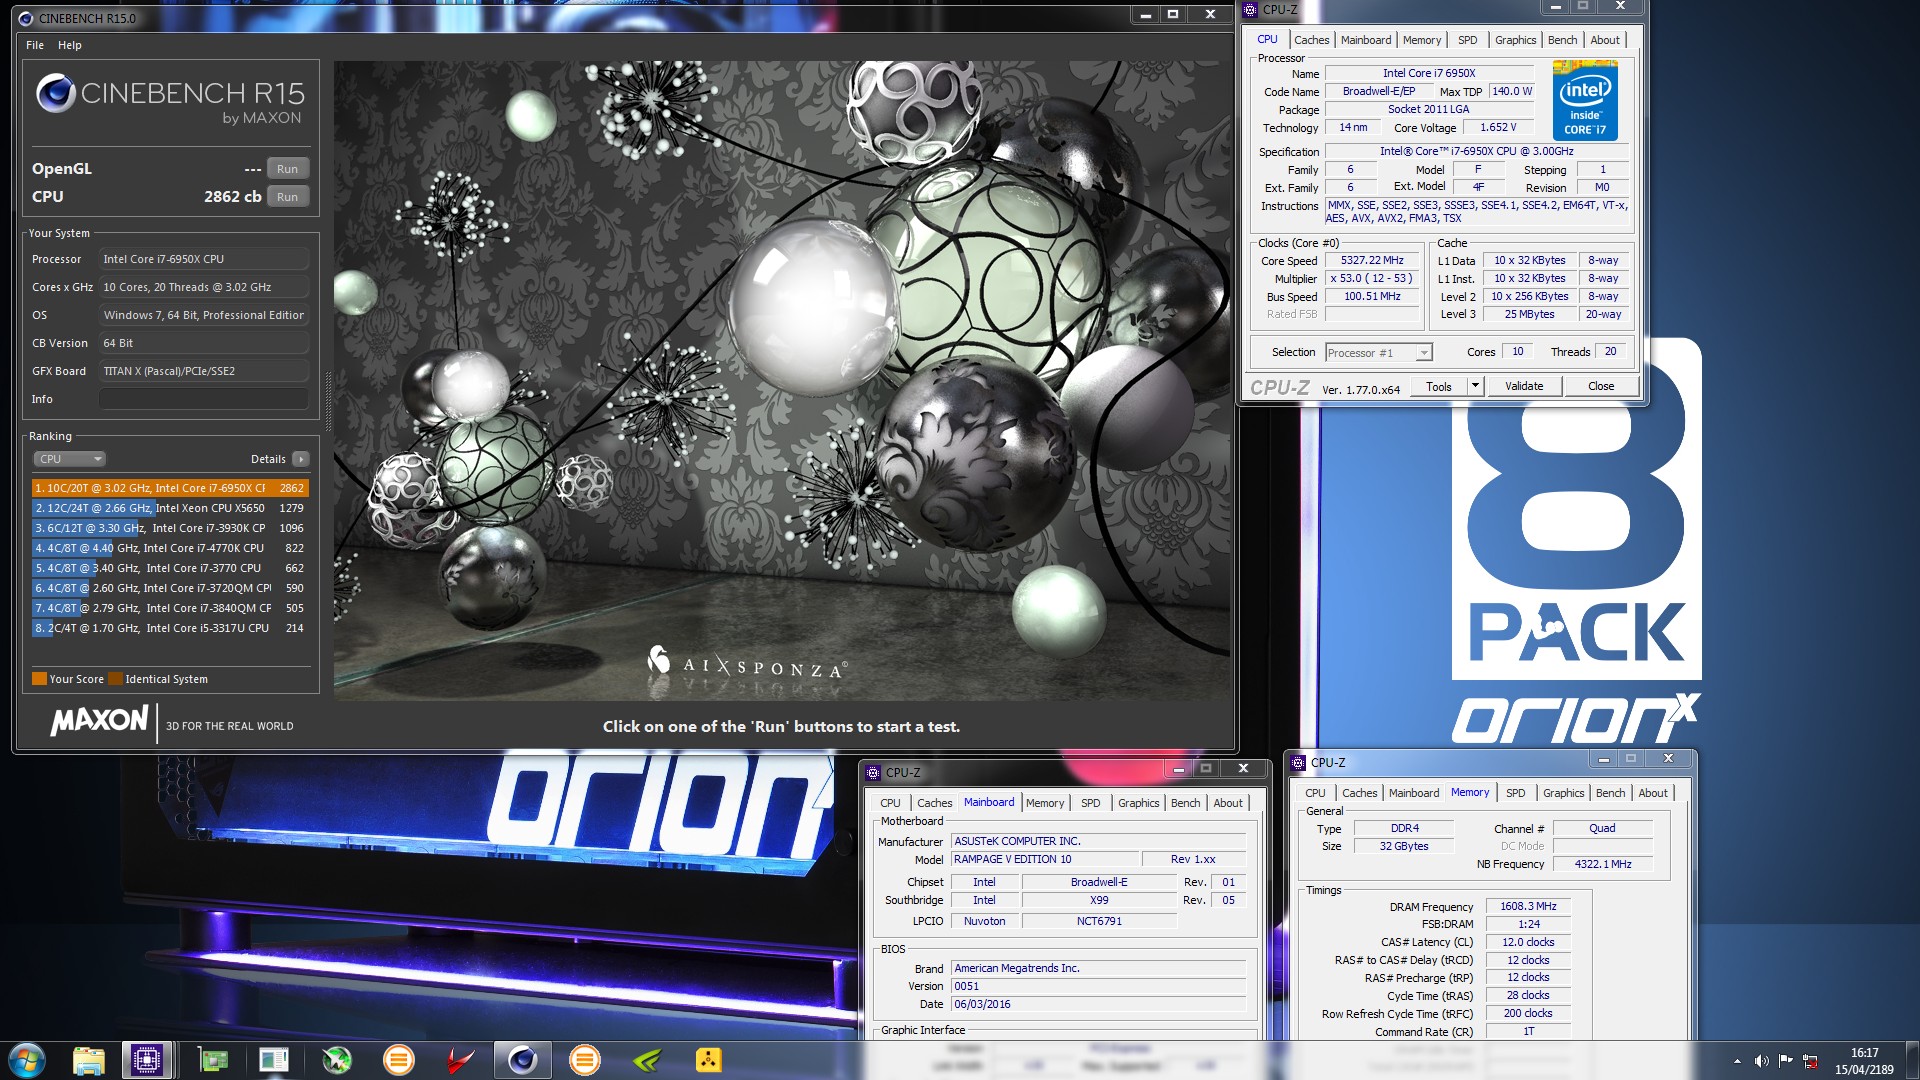
Task: Click the Memory CPU-Z window's title icon
Action: click(x=1299, y=762)
